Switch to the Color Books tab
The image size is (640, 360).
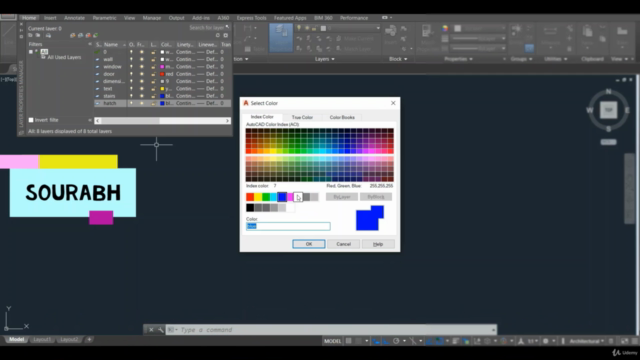tap(342, 117)
